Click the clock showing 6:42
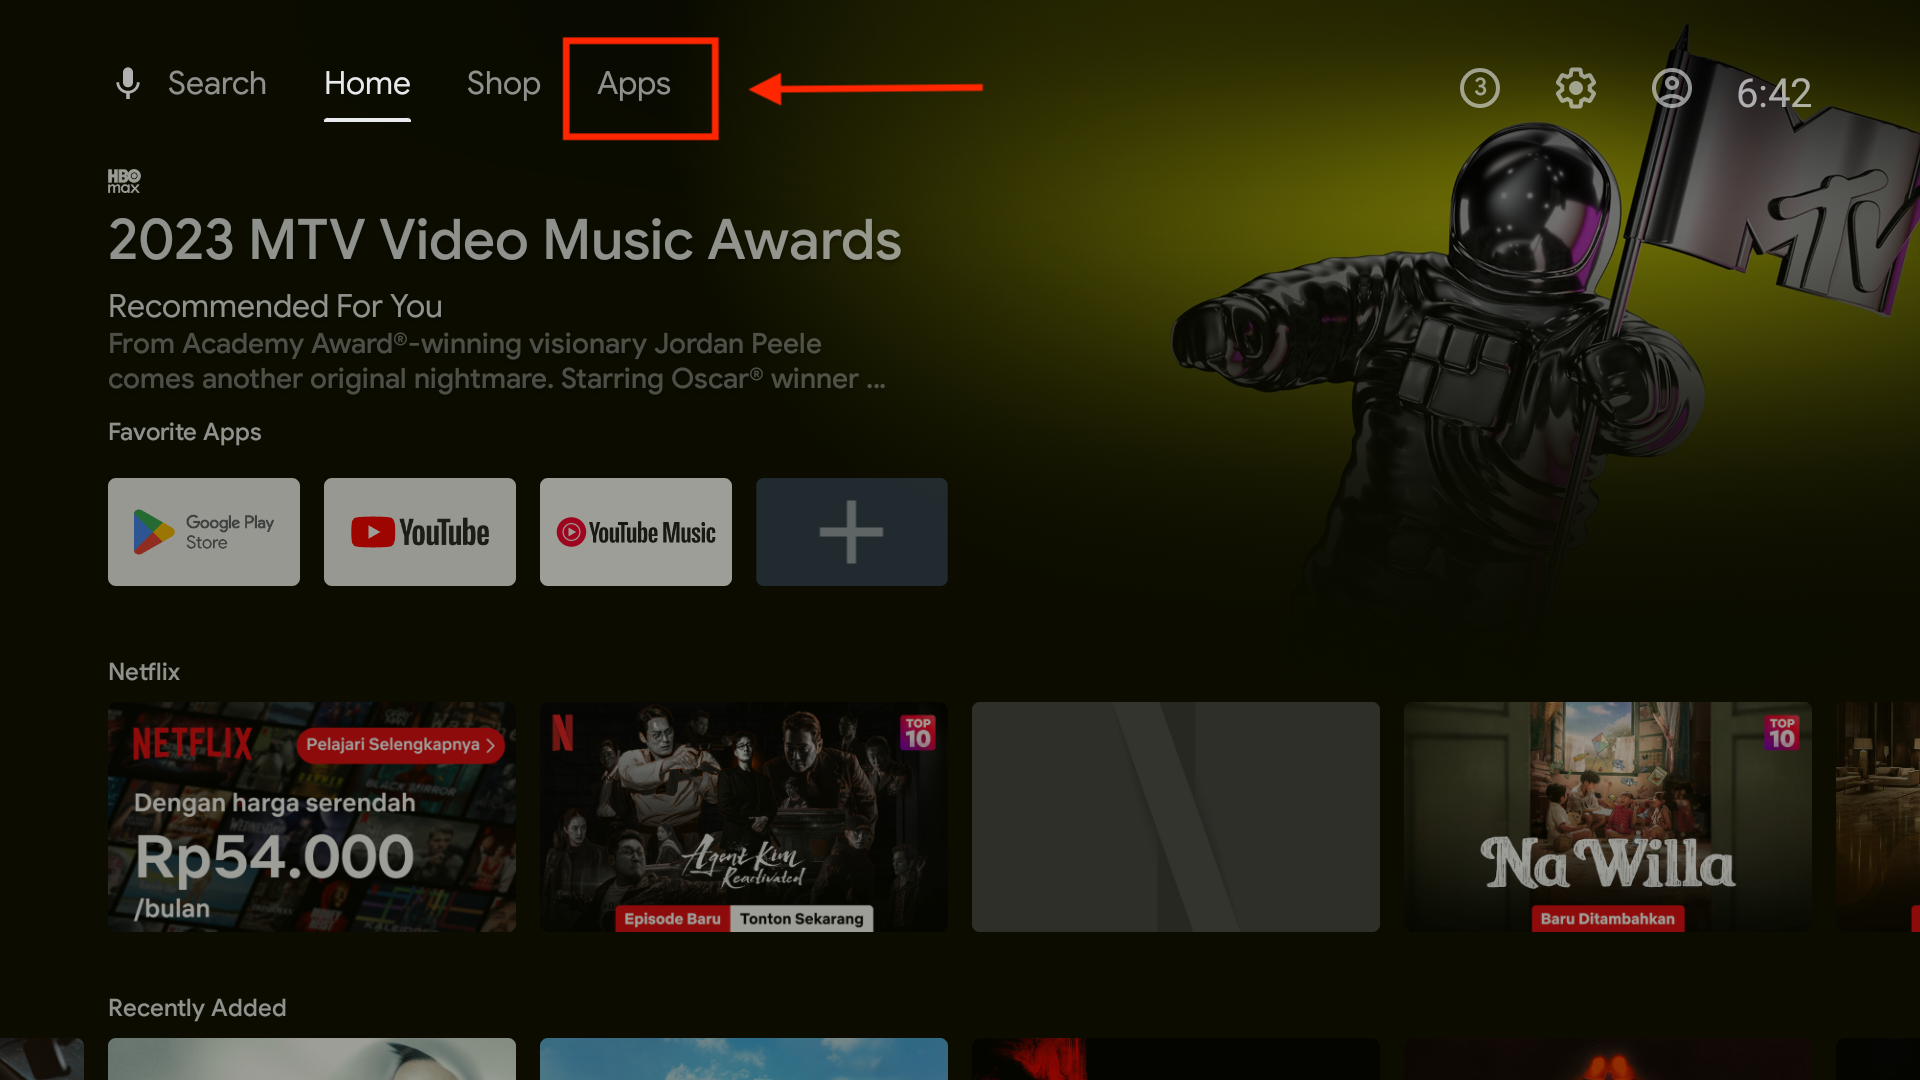The image size is (1920, 1080). (x=1774, y=93)
